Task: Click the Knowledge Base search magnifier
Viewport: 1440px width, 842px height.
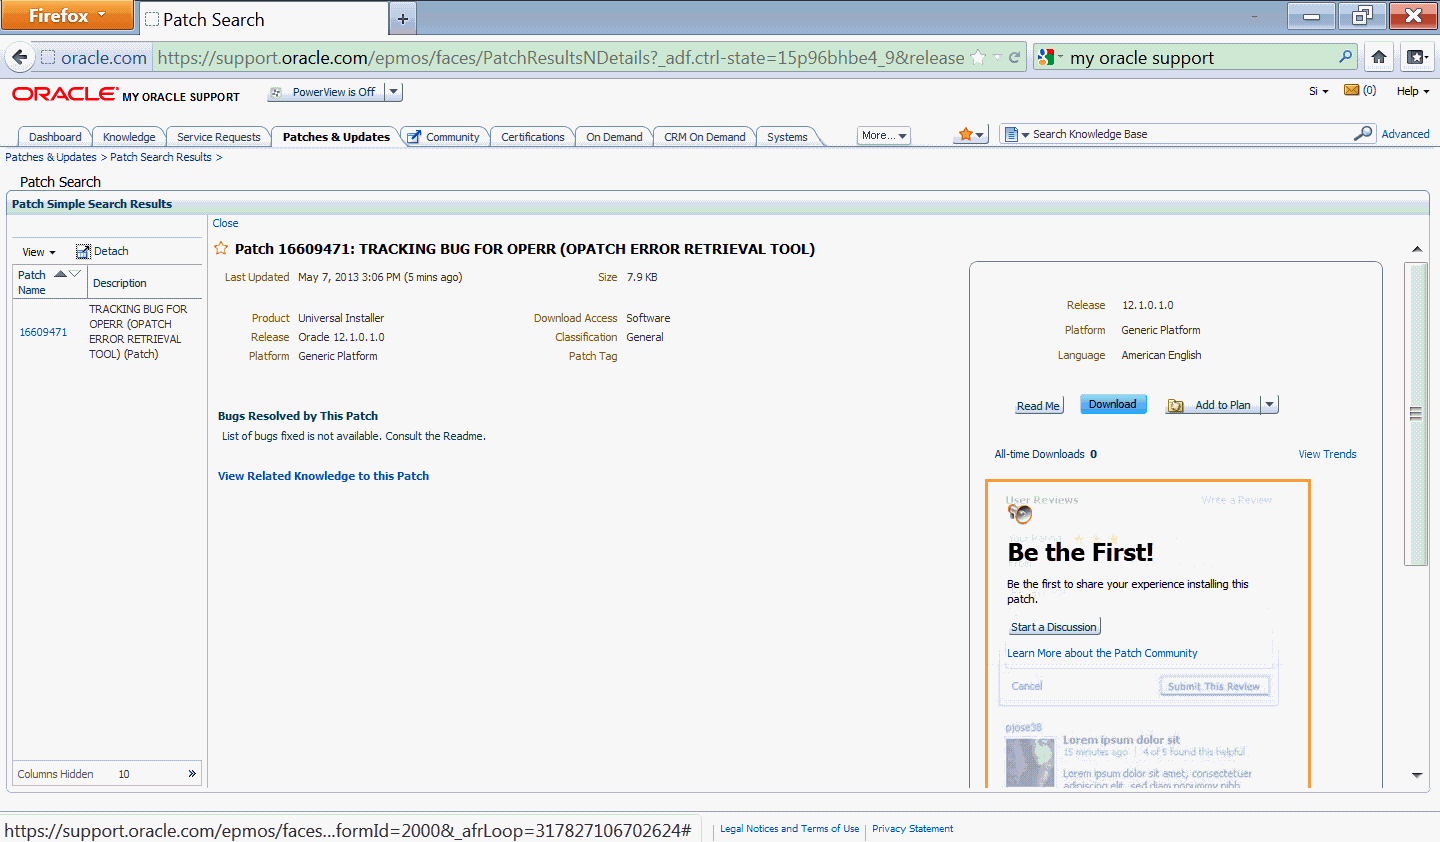Action: point(1363,134)
